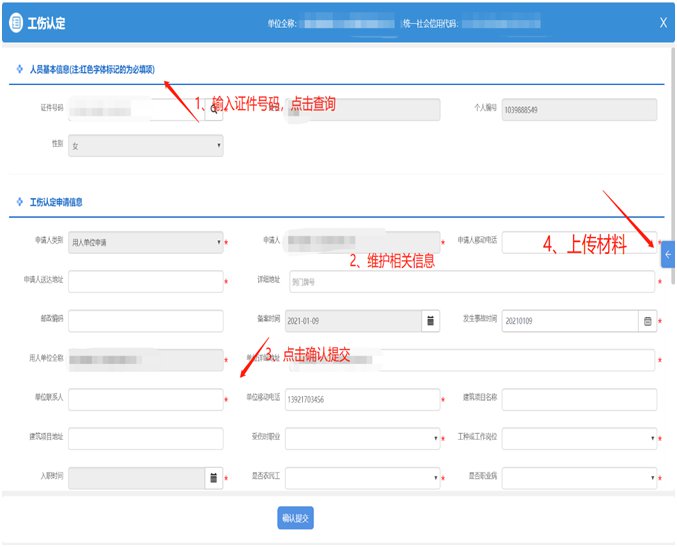Open the 性别 dropdown
677x547 pixels.
pos(145,146)
